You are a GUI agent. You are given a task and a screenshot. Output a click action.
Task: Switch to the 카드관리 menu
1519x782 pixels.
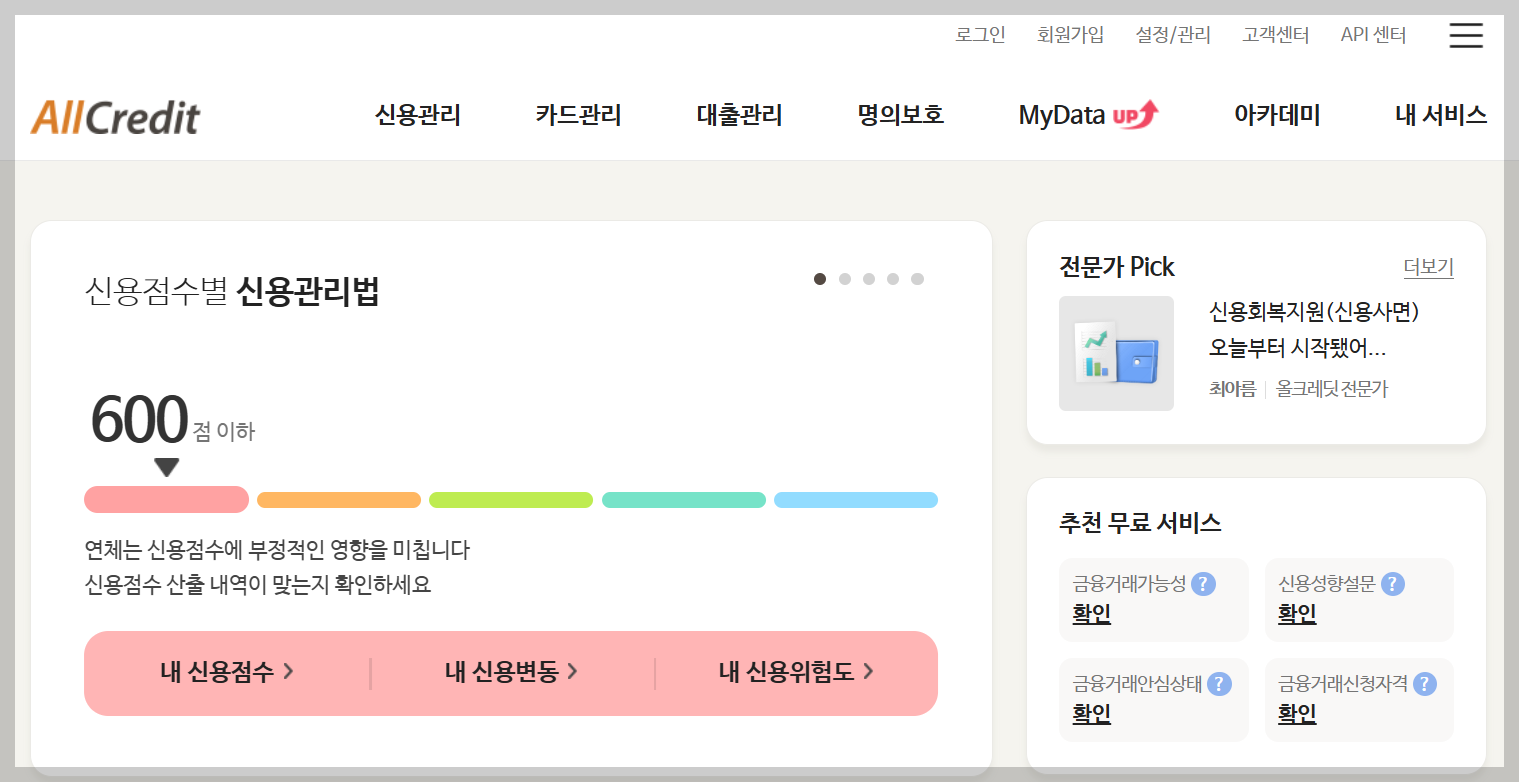coord(578,115)
